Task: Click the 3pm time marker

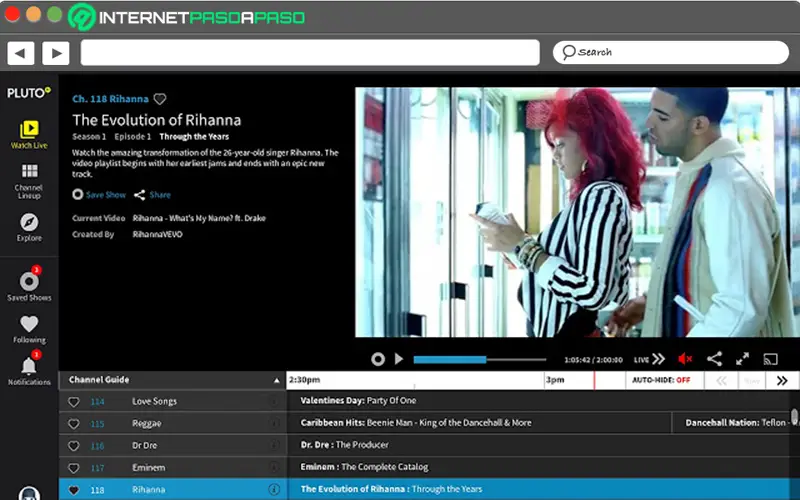Action: [x=555, y=380]
